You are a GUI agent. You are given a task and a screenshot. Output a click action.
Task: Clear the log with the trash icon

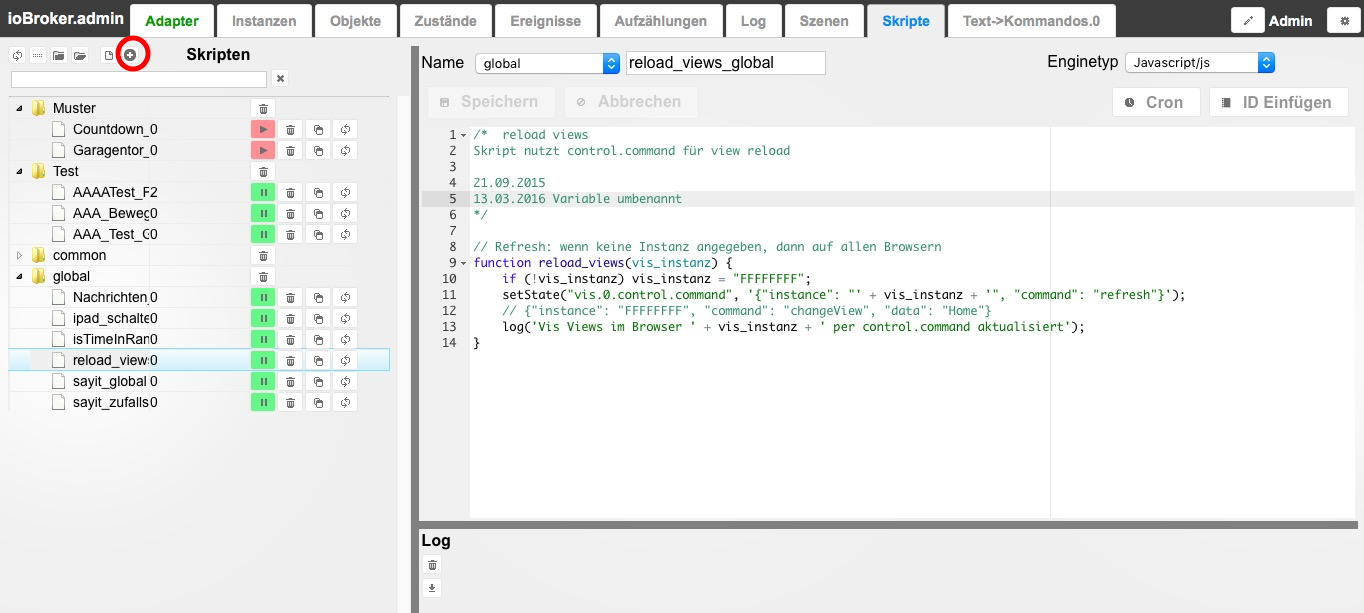pos(432,565)
